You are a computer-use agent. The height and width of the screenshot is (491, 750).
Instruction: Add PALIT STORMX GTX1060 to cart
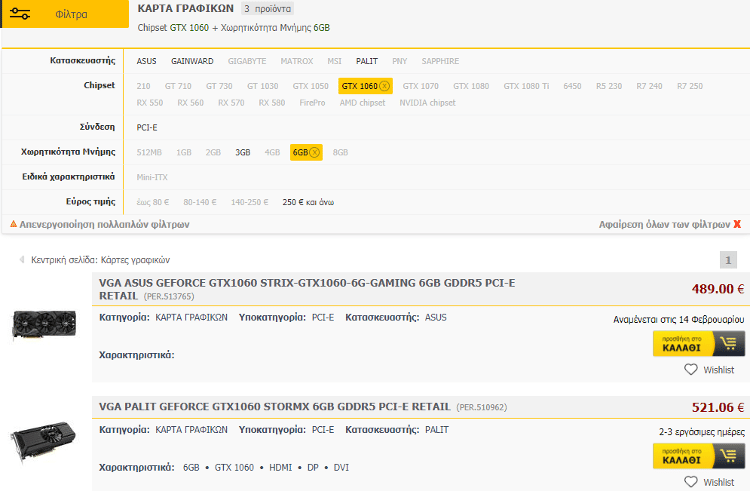(x=699, y=456)
